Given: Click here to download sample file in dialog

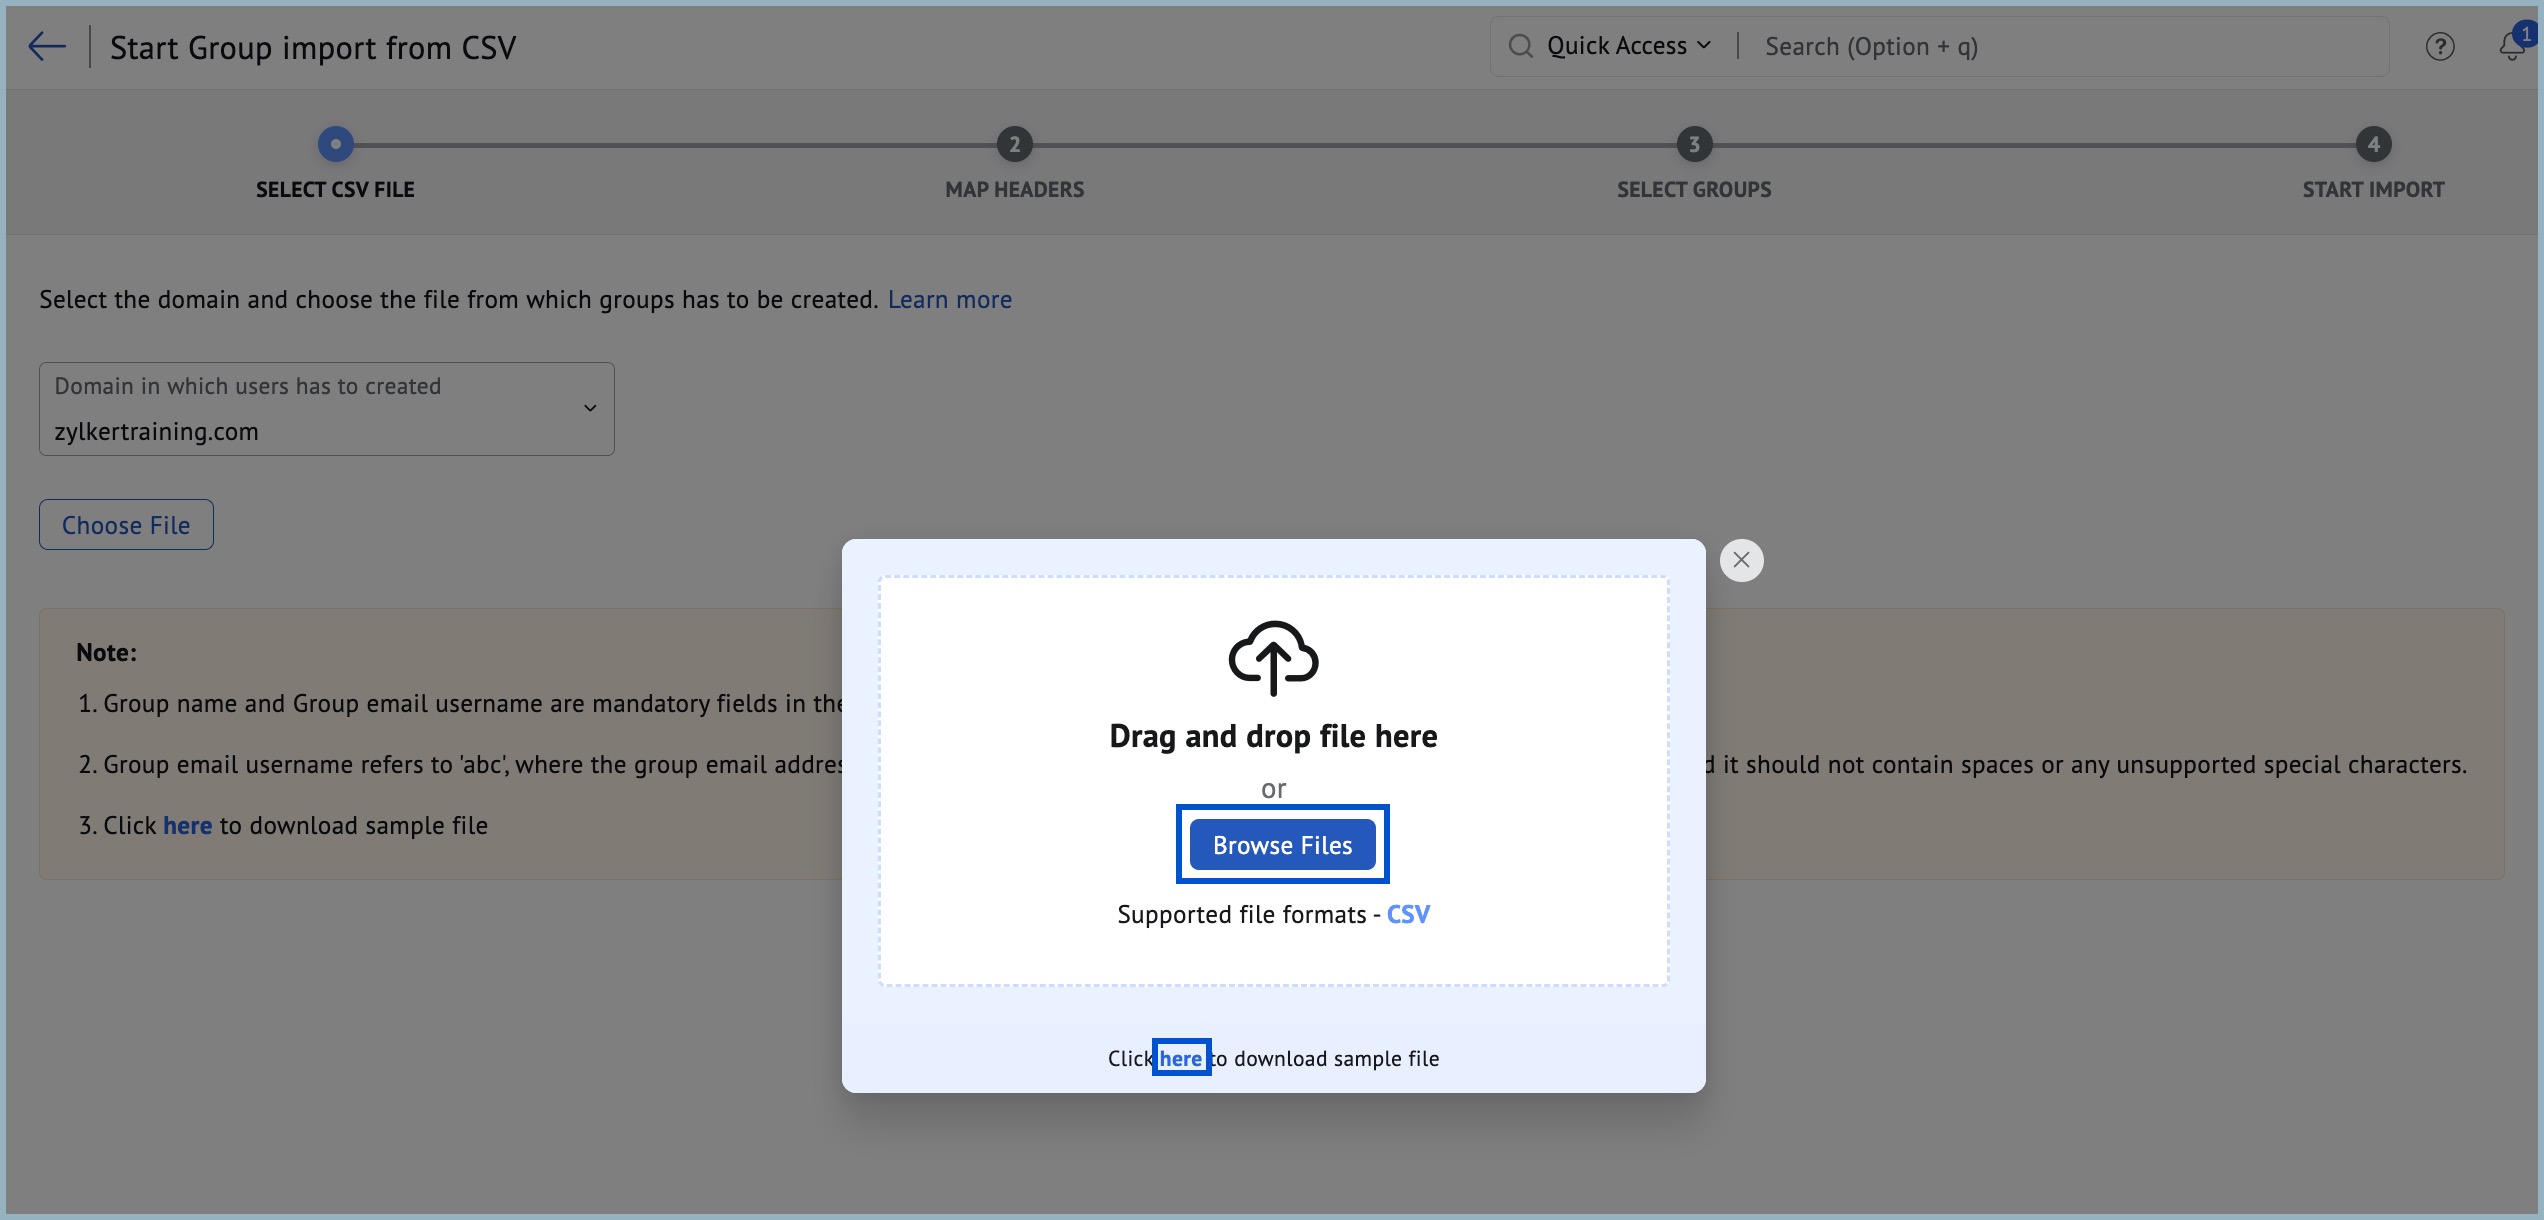Looking at the screenshot, I should pos(1181,1057).
